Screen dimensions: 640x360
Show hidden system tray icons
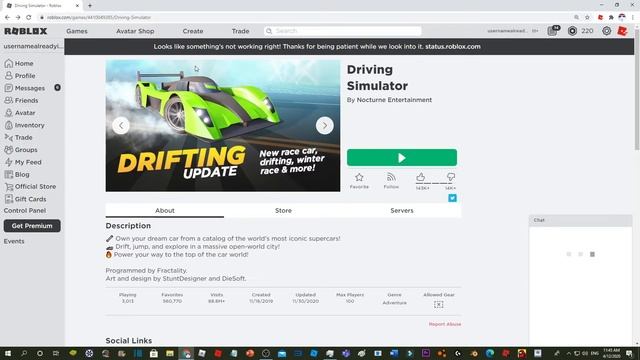pos(568,353)
